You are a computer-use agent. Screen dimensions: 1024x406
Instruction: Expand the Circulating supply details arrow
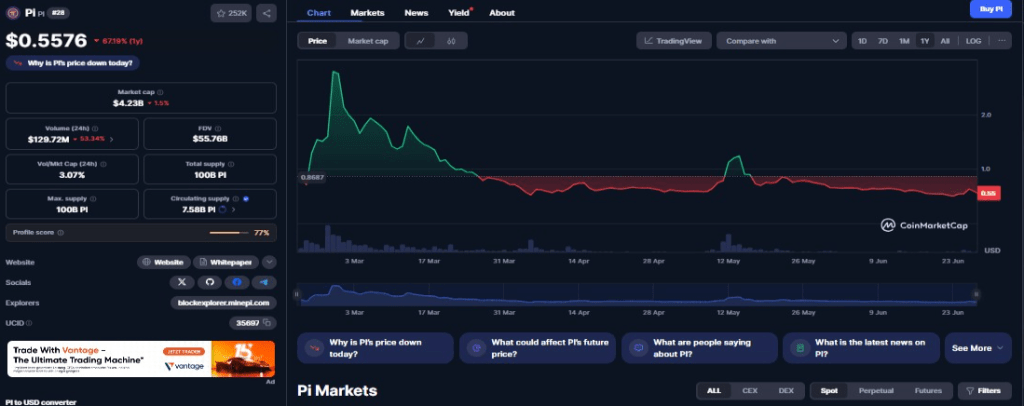(234, 210)
